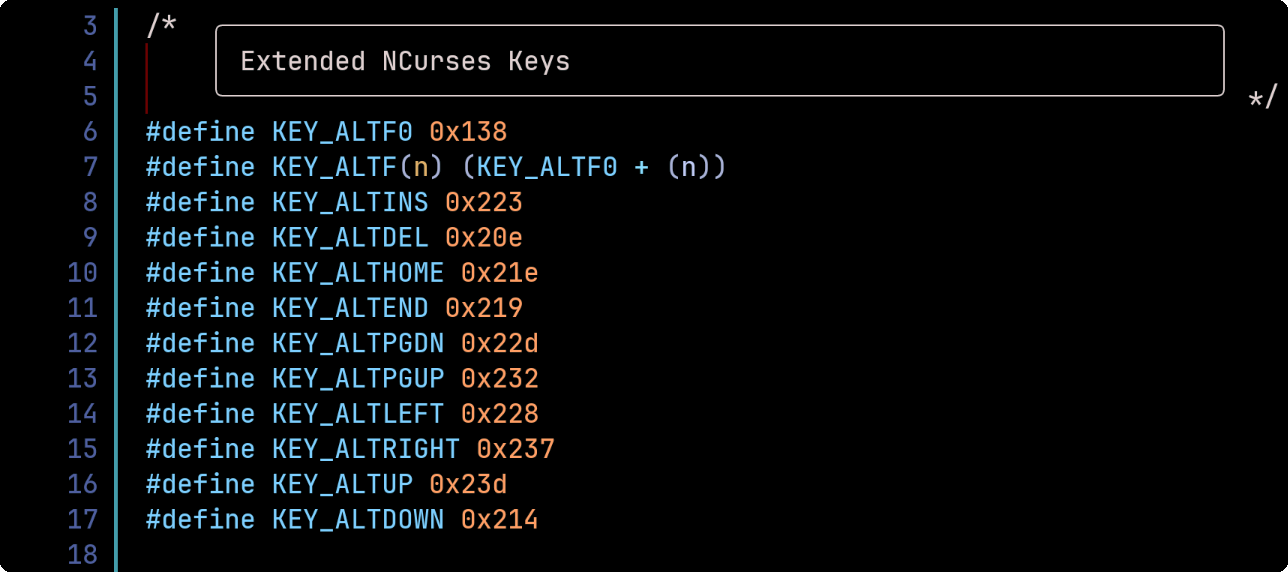Click line number 18 in the gutter
Screen dimensions: 1288x572
(82, 554)
